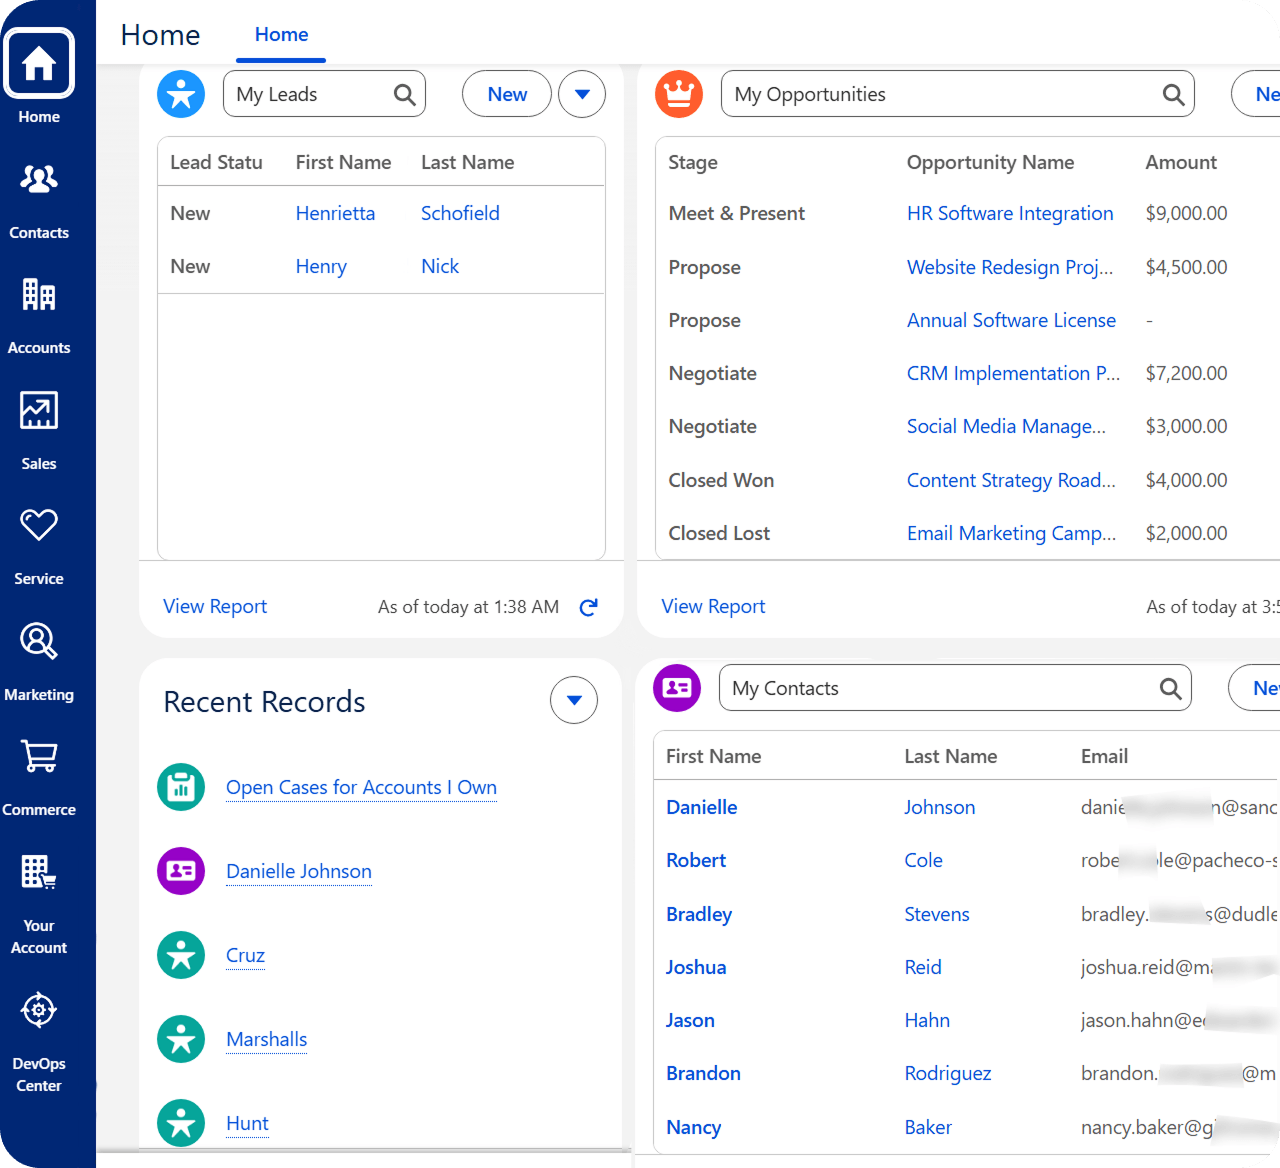
Task: Click the orange Opportunities crown icon
Action: pos(679,94)
